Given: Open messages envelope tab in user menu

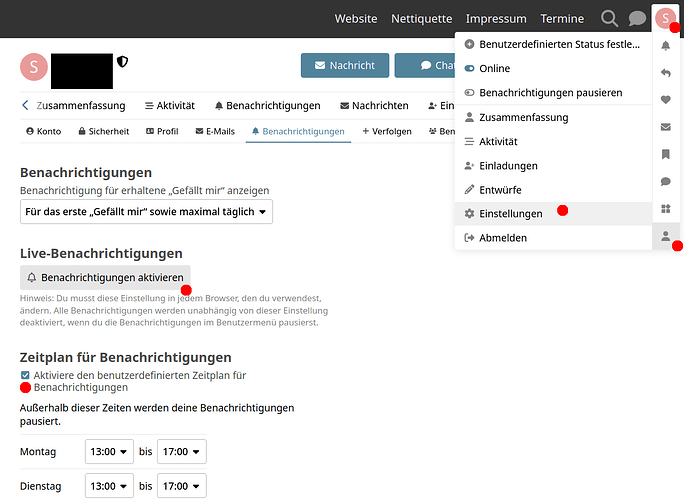Looking at the screenshot, I should point(666,127).
